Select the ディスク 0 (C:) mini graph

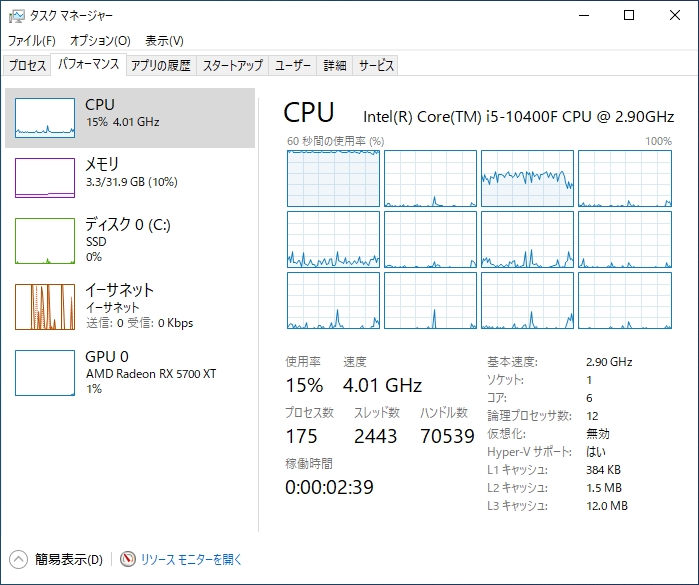(x=45, y=241)
